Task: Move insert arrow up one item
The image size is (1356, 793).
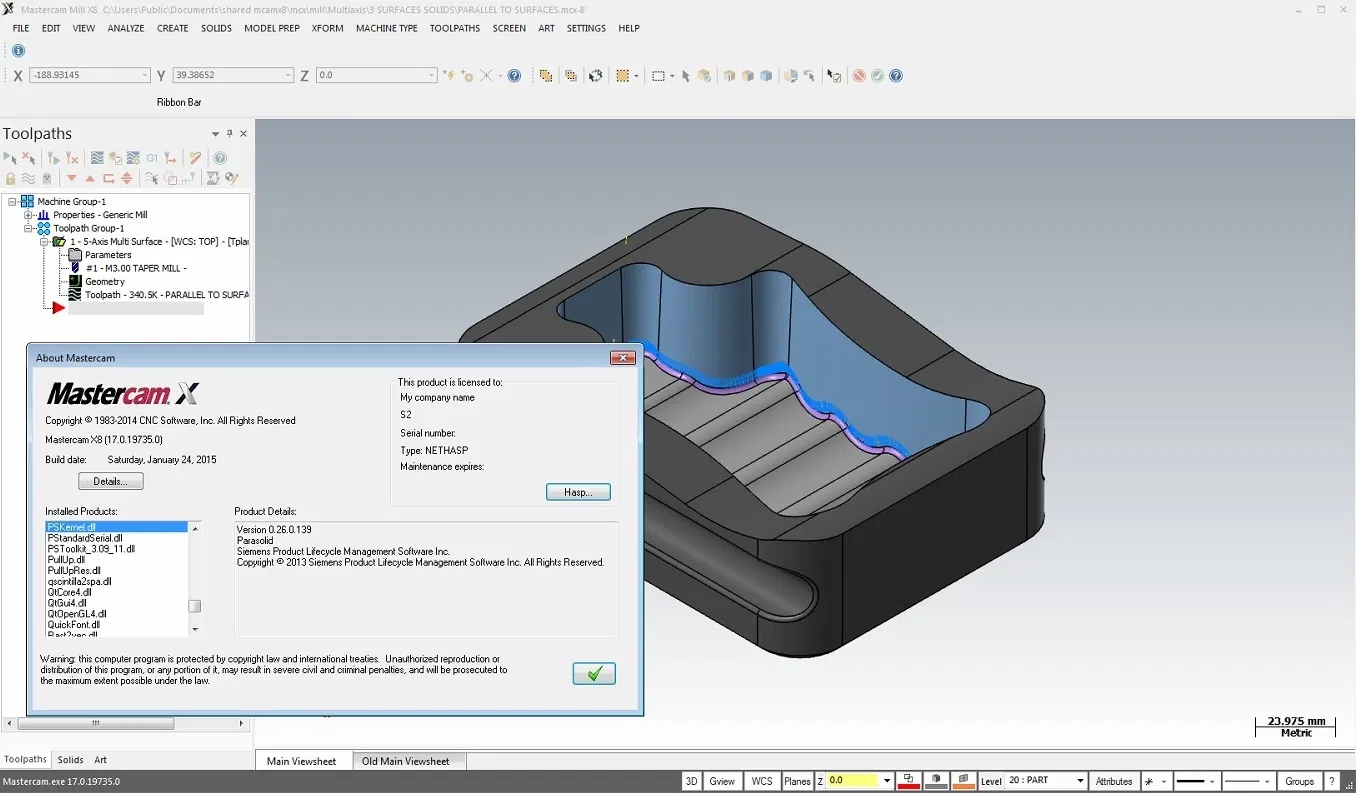Action: [x=90, y=179]
